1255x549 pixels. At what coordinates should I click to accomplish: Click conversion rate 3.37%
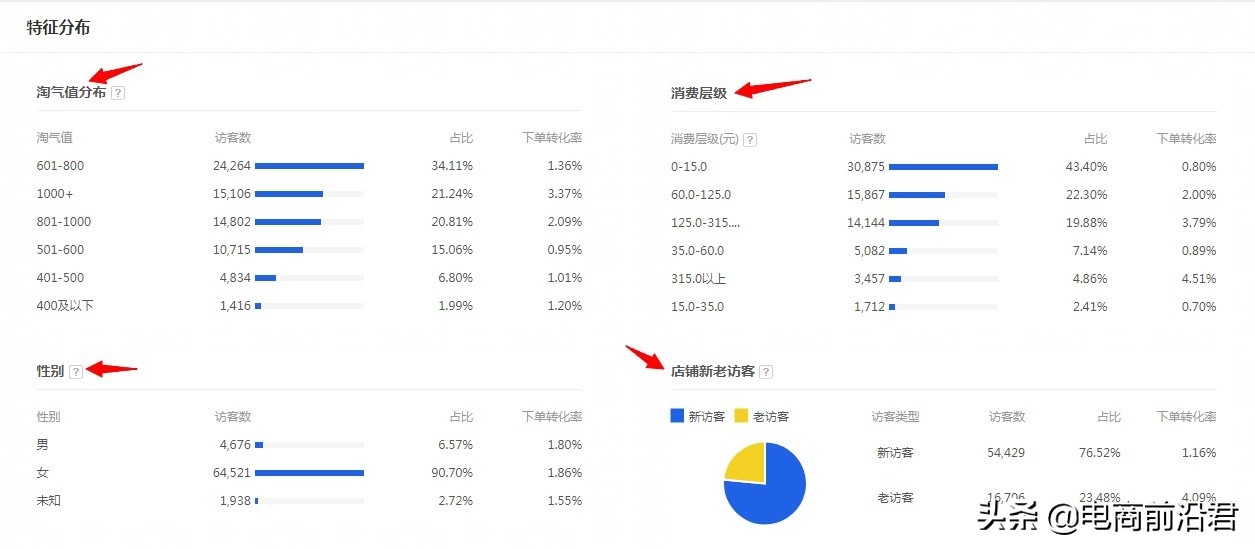564,194
